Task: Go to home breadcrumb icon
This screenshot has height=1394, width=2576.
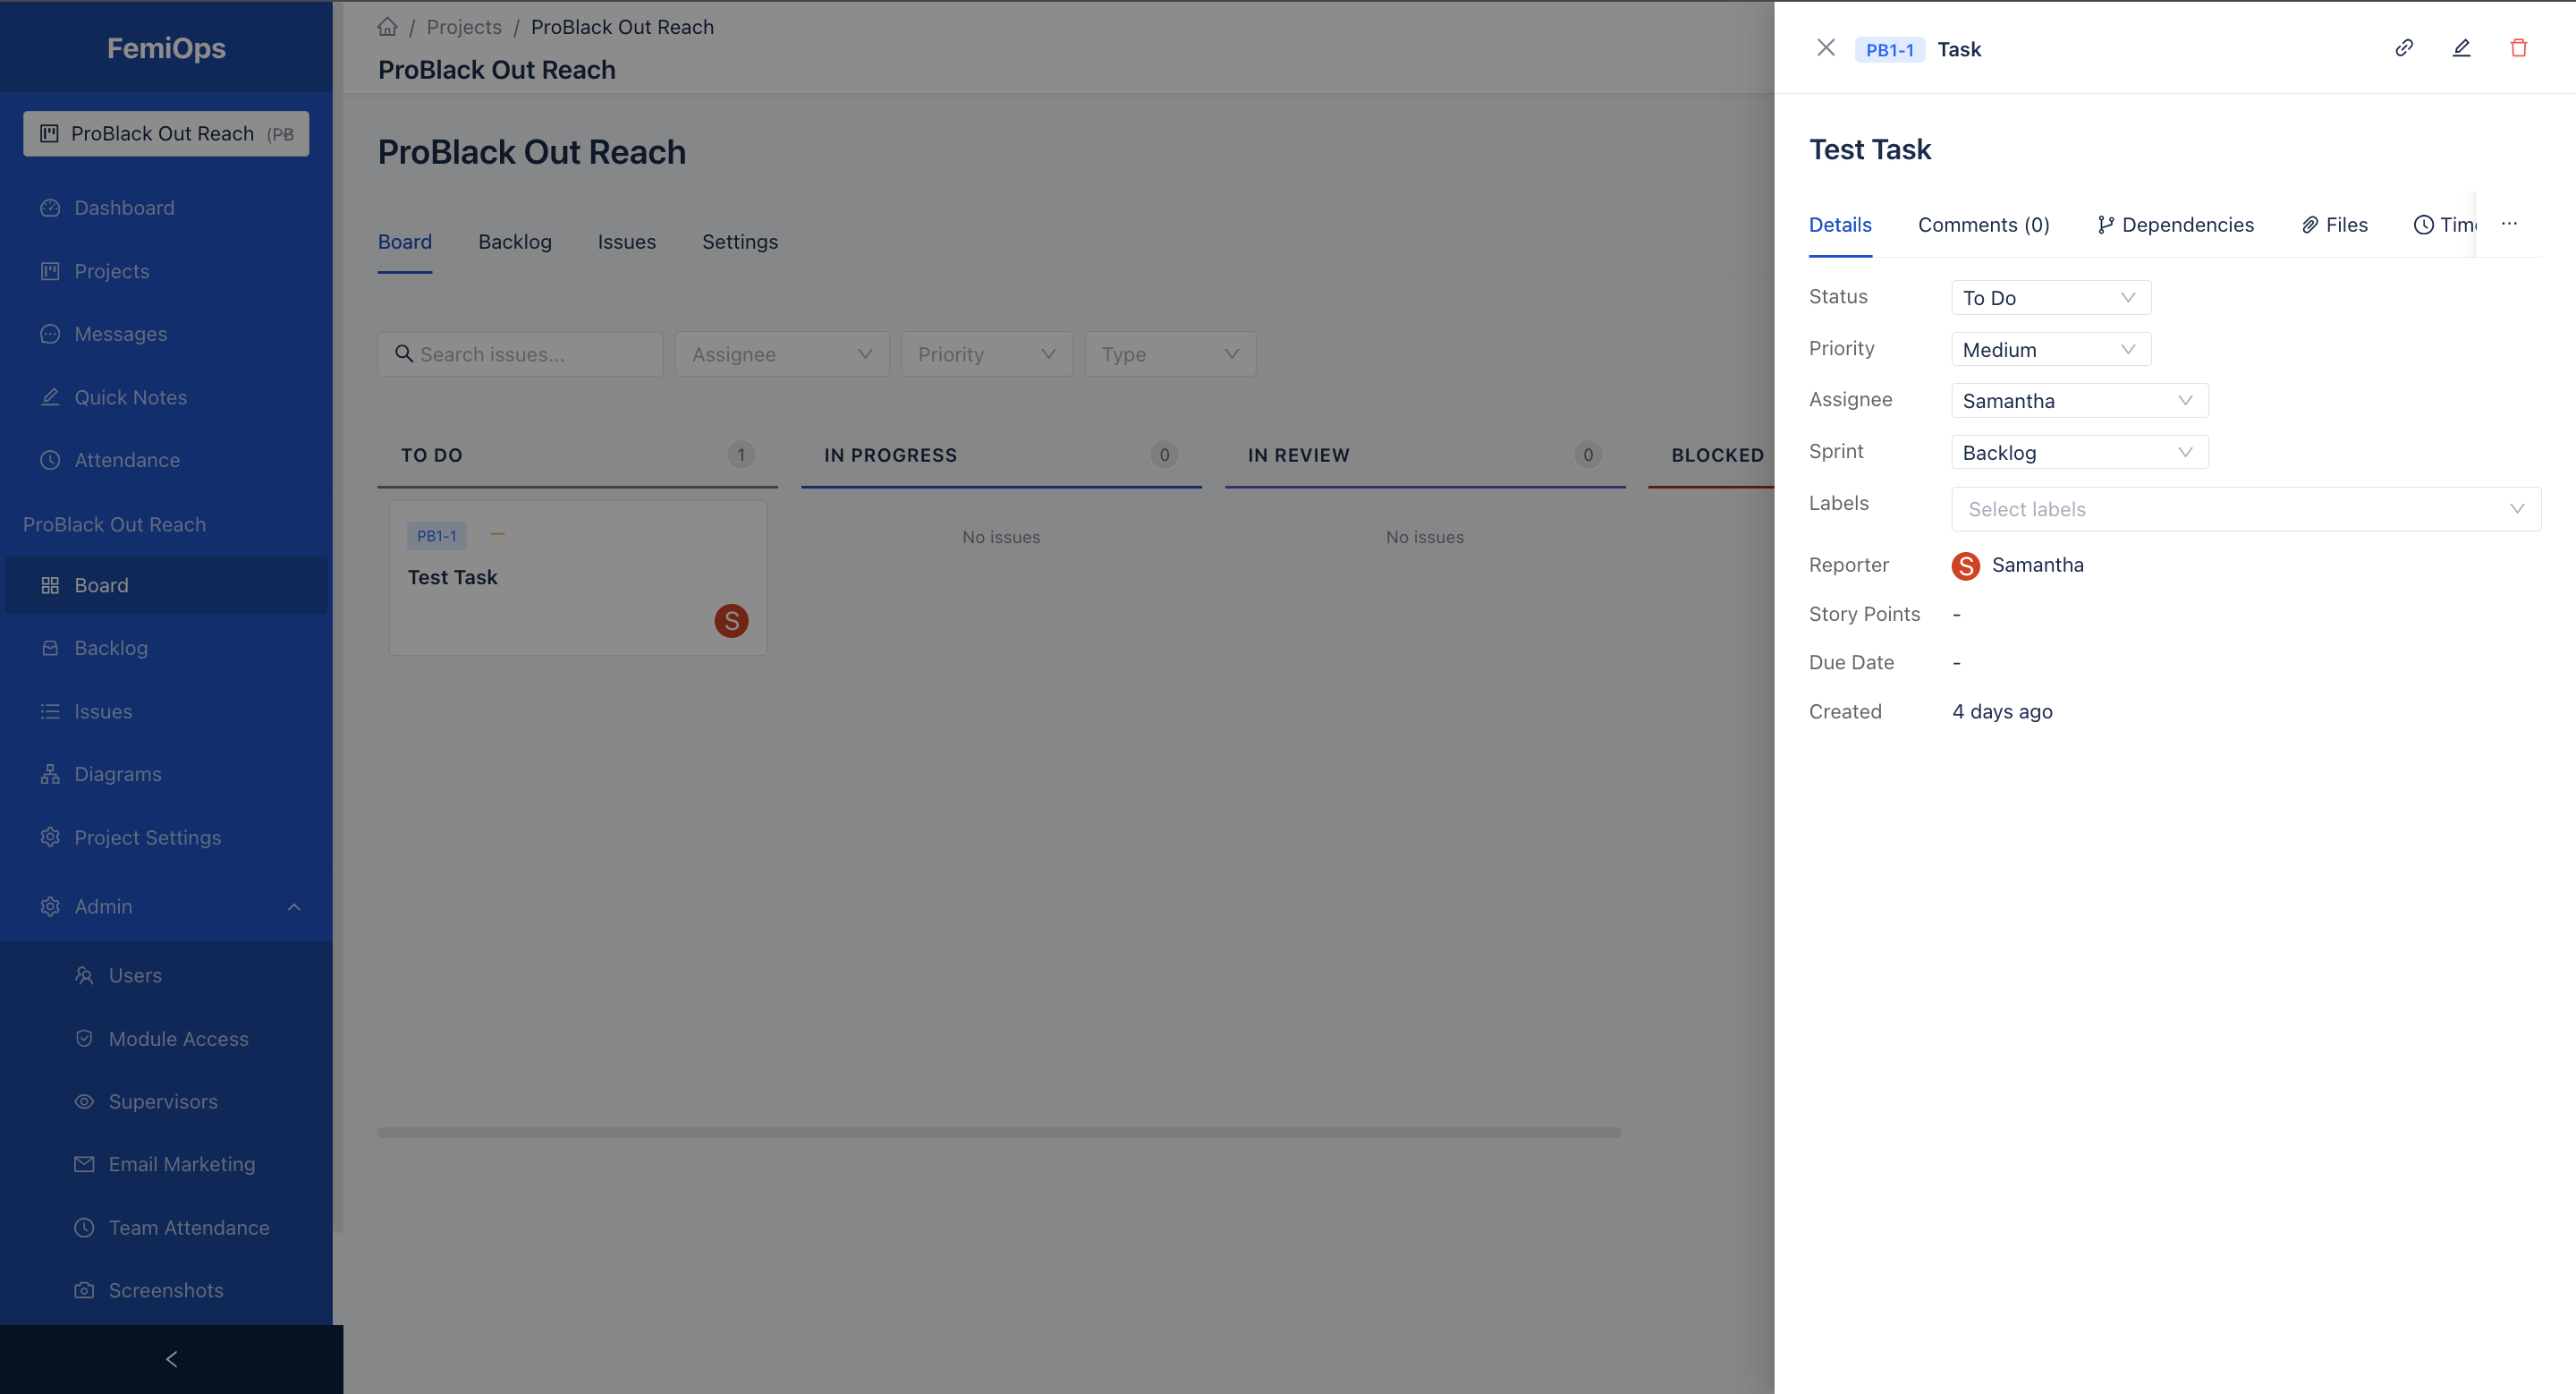Action: tap(387, 27)
